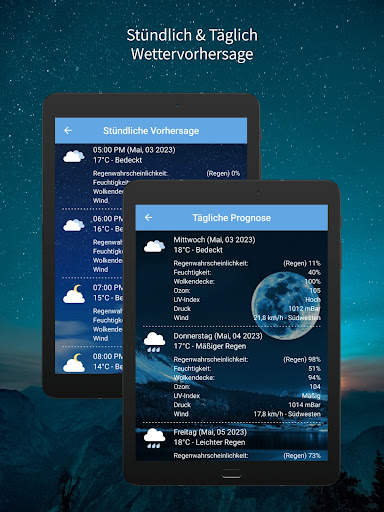This screenshot has height=512, width=384.
Task: Select Donnerstag Druck label
Action: click(x=182, y=405)
